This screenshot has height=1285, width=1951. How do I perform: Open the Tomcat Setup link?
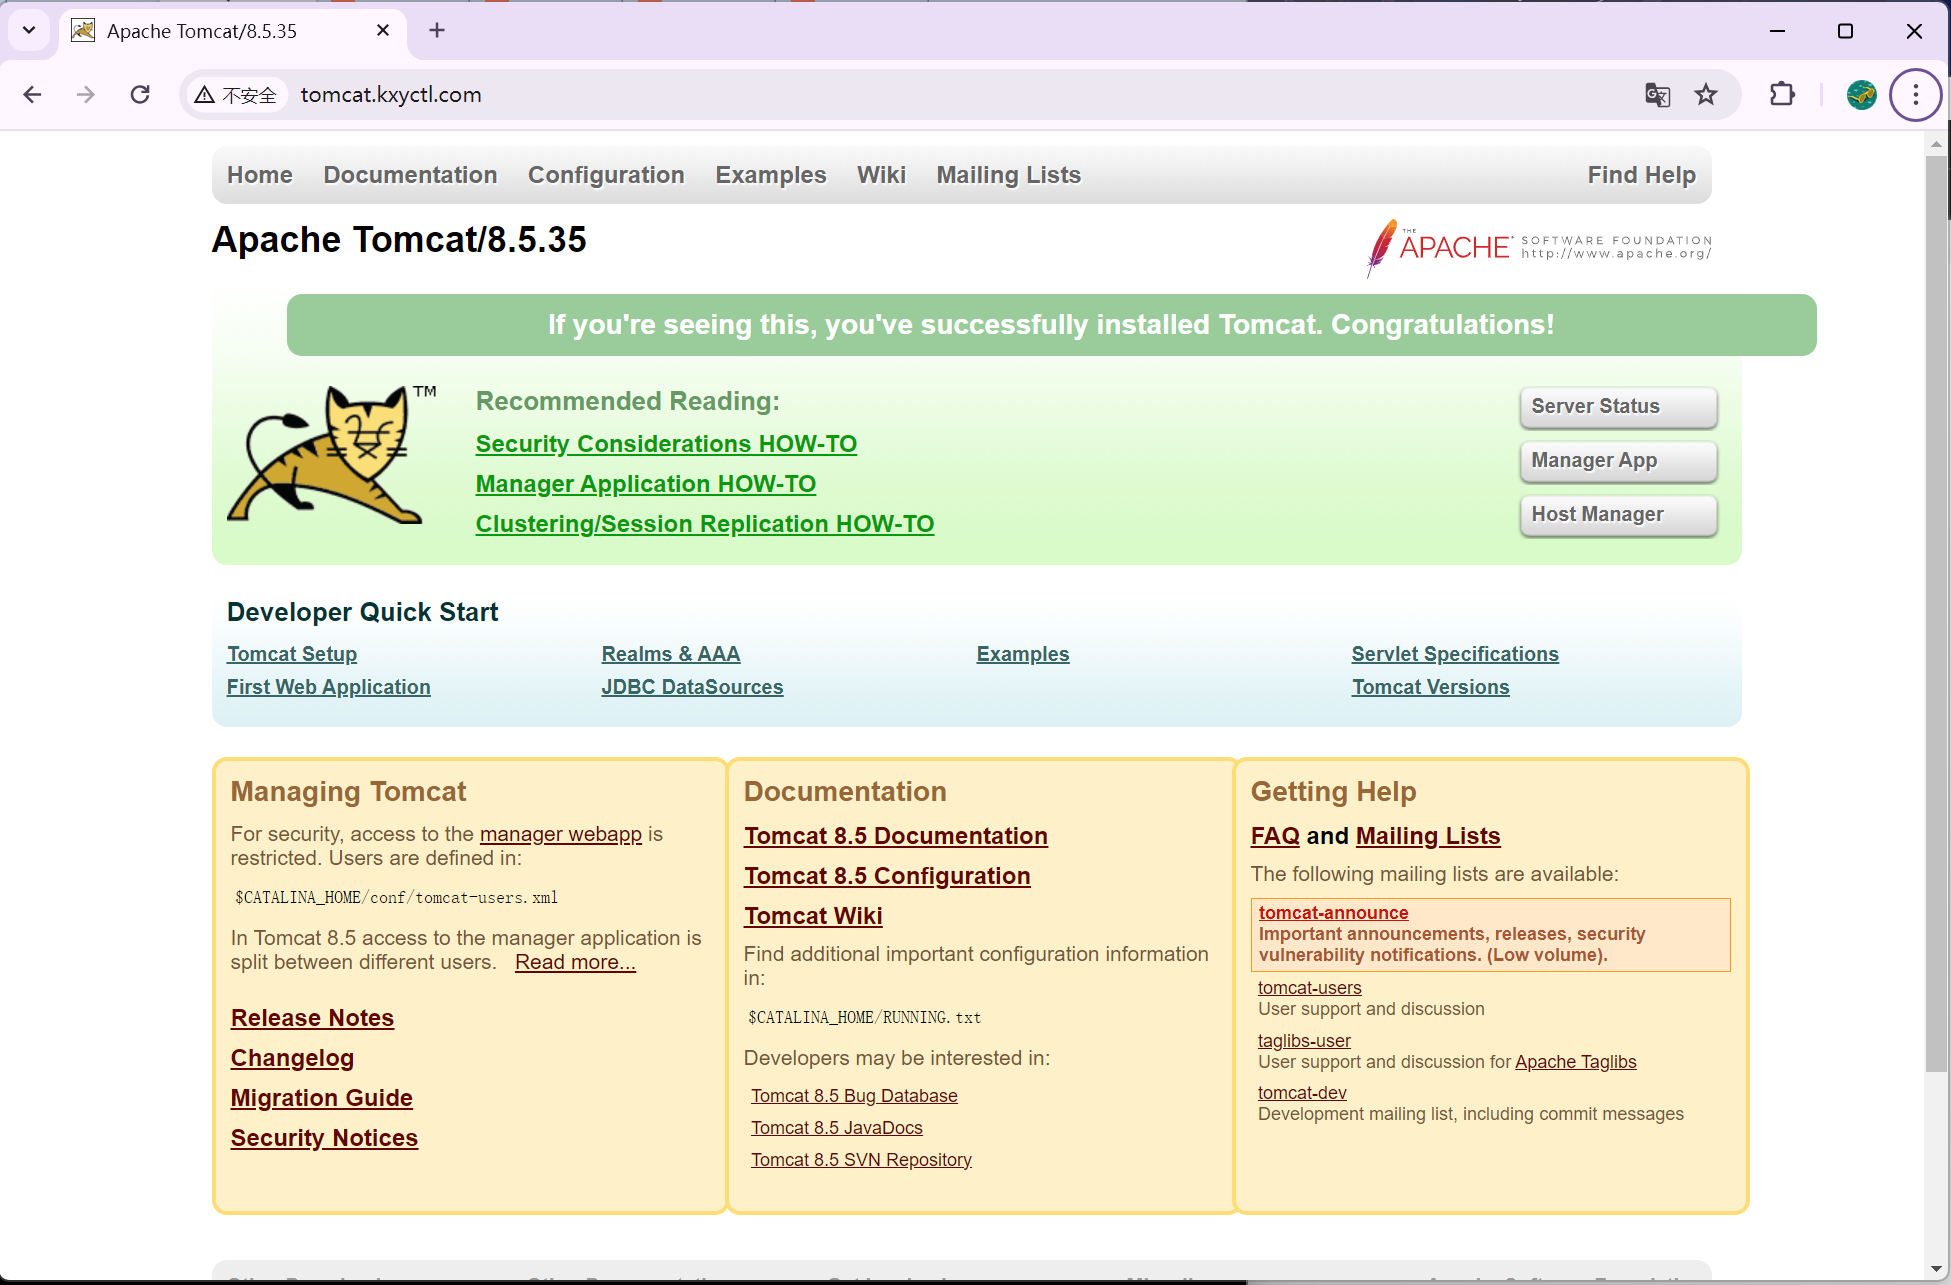click(x=292, y=654)
